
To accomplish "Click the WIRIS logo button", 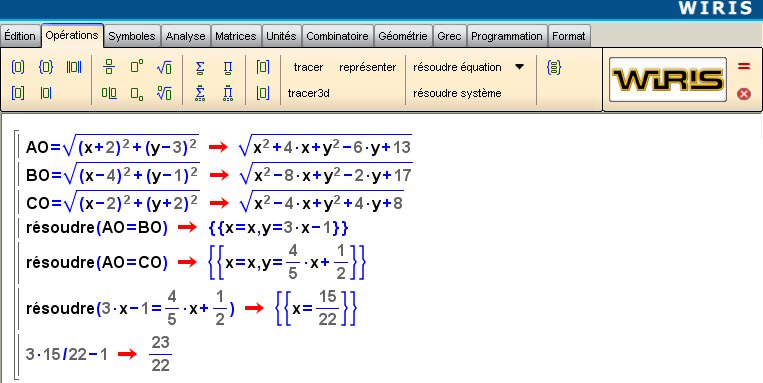I will pyautogui.click(x=668, y=79).
